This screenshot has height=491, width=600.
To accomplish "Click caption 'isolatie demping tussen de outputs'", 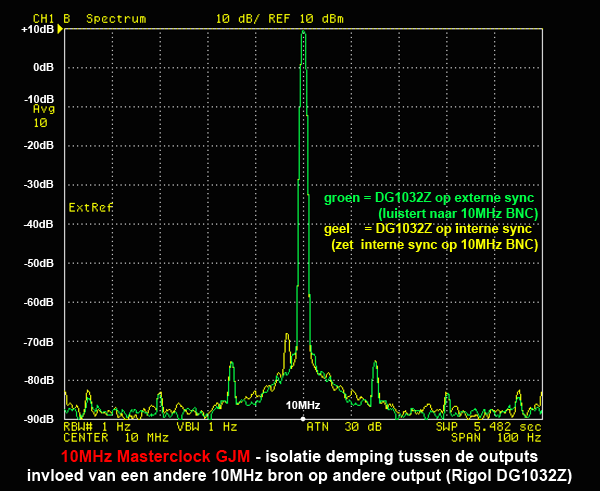I will pos(402,457).
